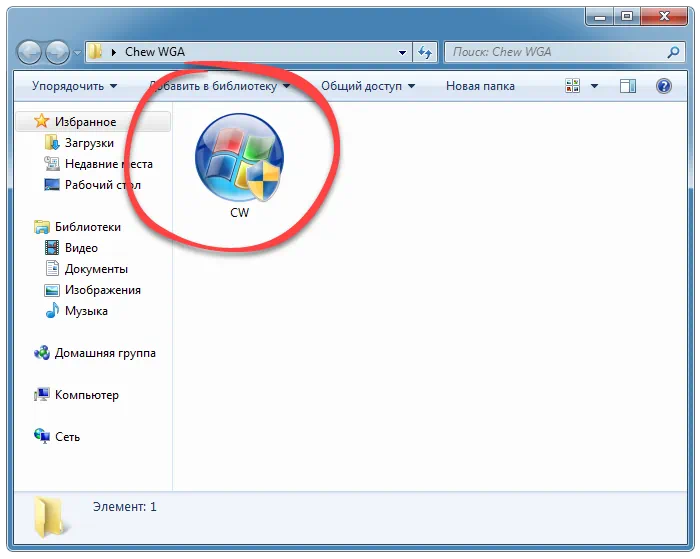The width and height of the screenshot is (700, 559).
Task: Open the Общий доступ menu
Action: [x=368, y=86]
